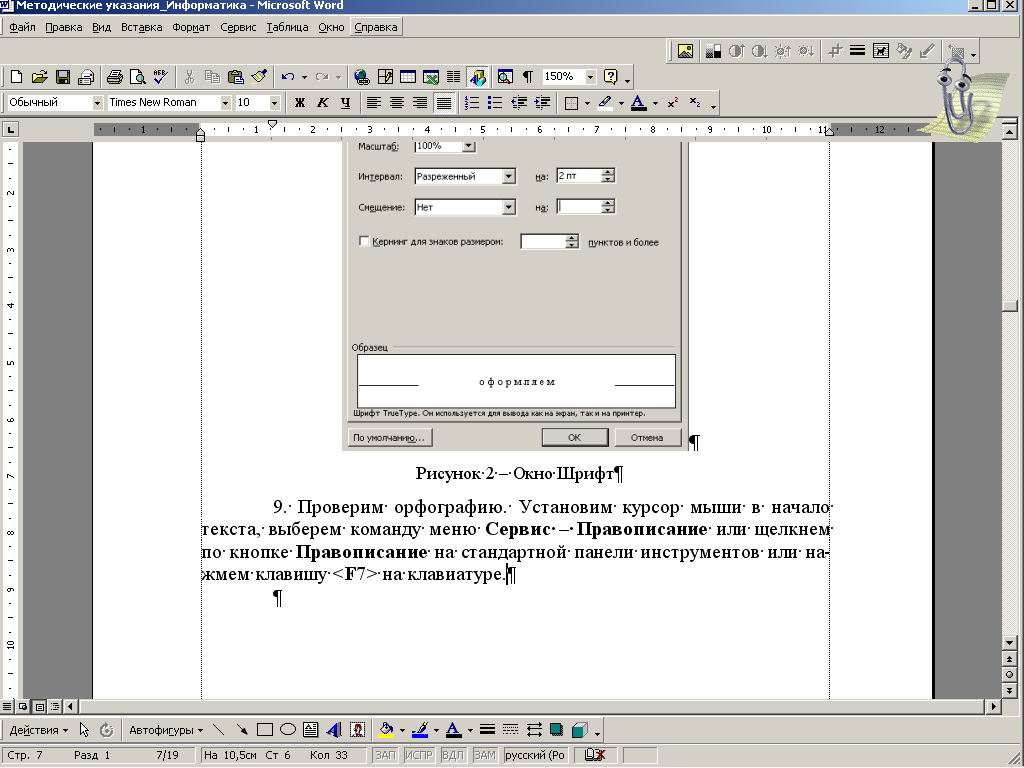The height and width of the screenshot is (768, 1024).
Task: Save the document with the floppy icon
Action: (63, 77)
